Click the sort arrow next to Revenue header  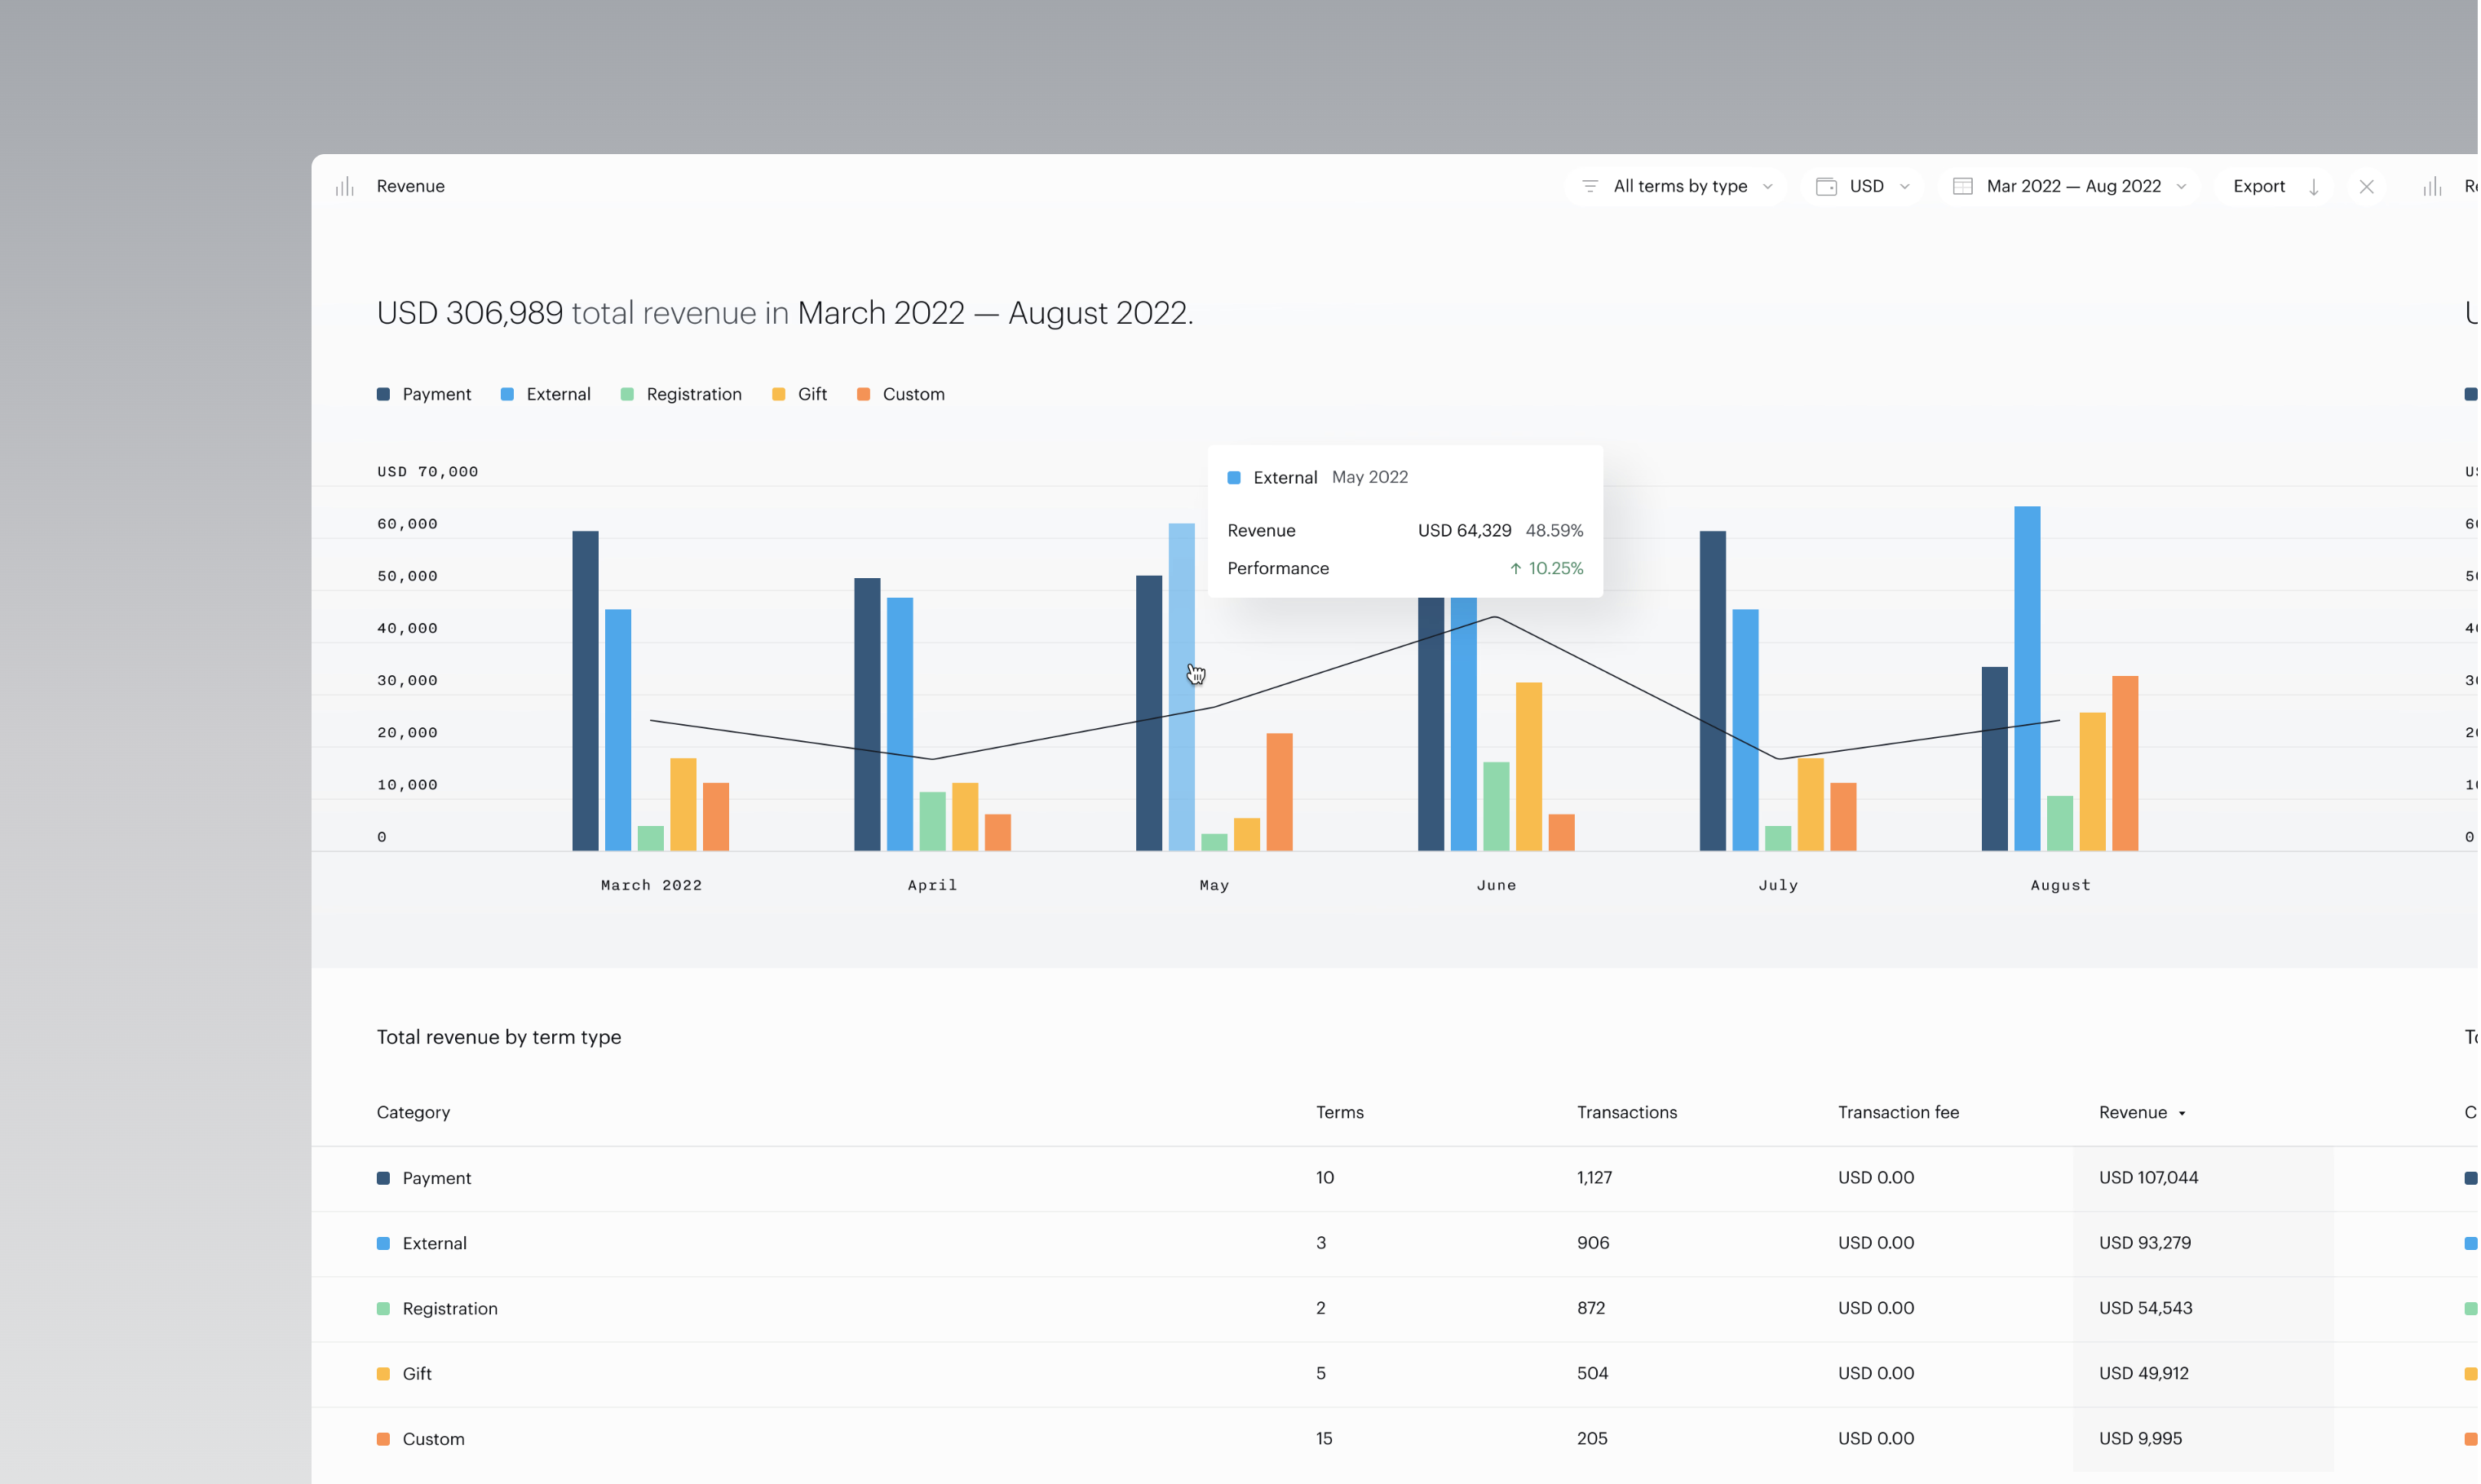click(x=2185, y=1115)
